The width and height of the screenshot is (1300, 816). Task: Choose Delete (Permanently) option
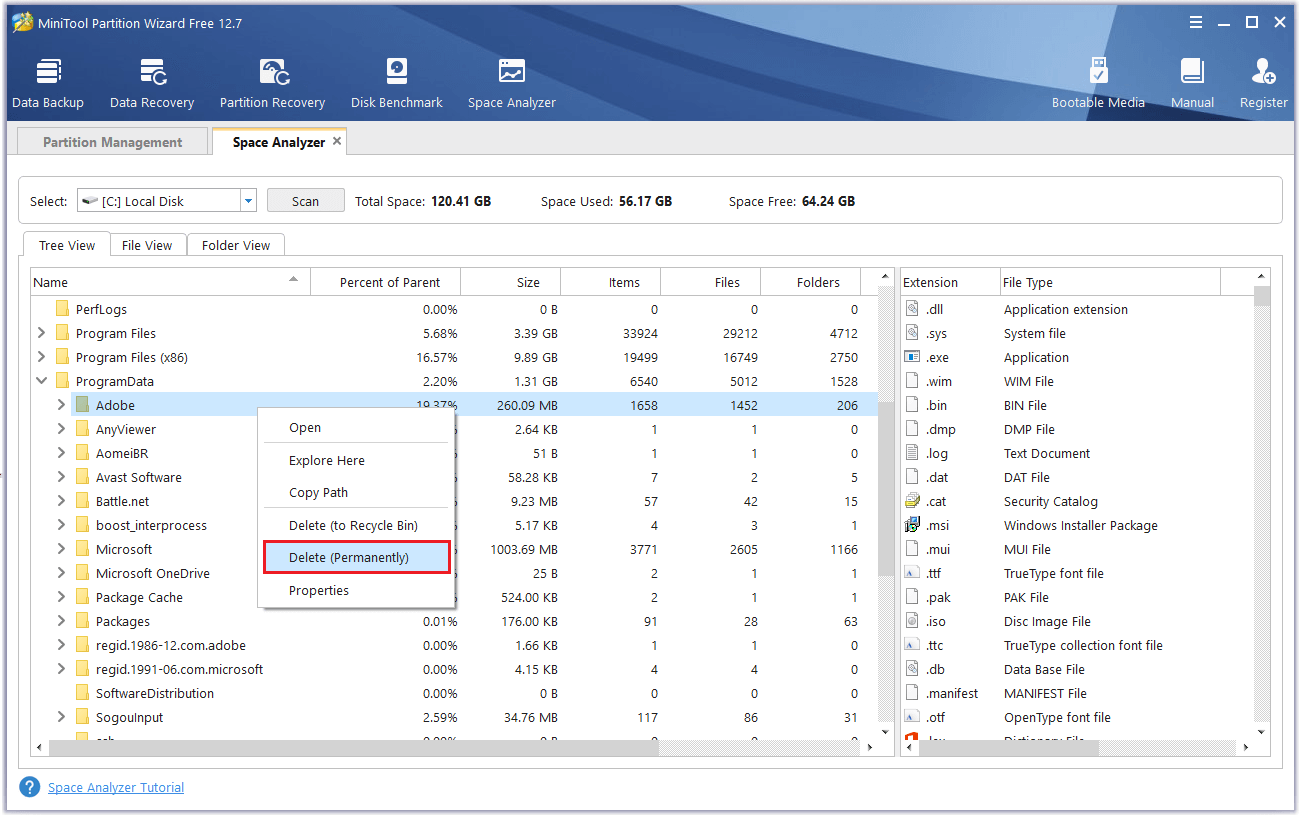(x=356, y=557)
